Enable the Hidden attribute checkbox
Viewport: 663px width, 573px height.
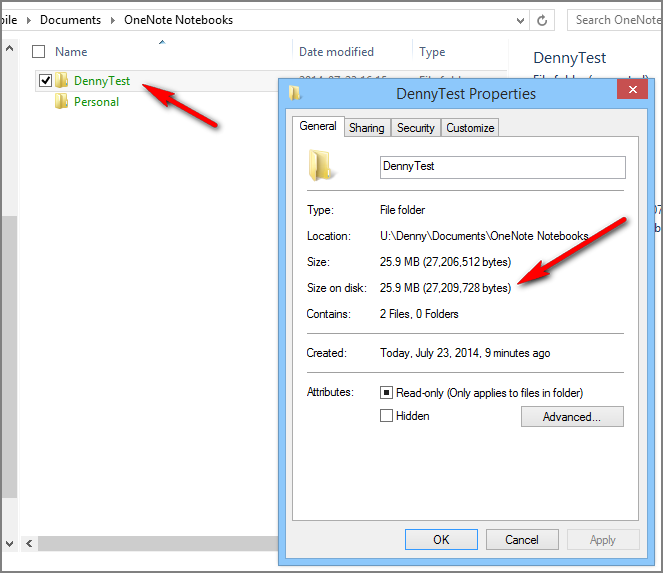386,416
